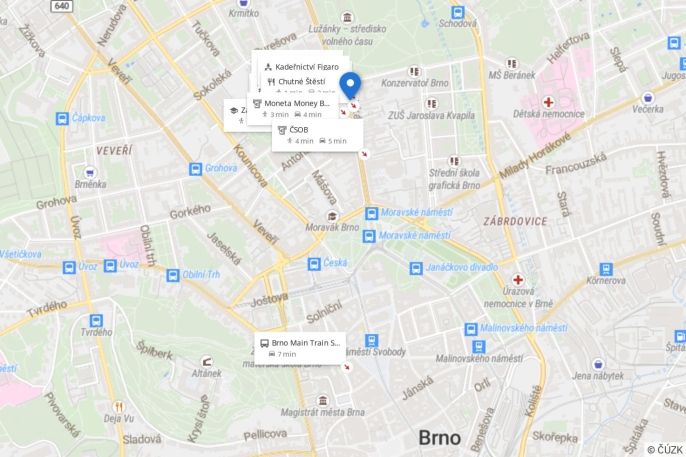Click the Körnerova tram stop icon

pyautogui.click(x=606, y=269)
